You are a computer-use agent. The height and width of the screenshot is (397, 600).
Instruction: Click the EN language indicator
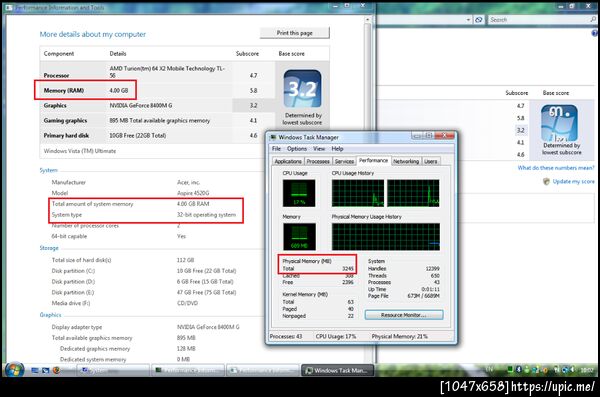pyautogui.click(x=489, y=369)
